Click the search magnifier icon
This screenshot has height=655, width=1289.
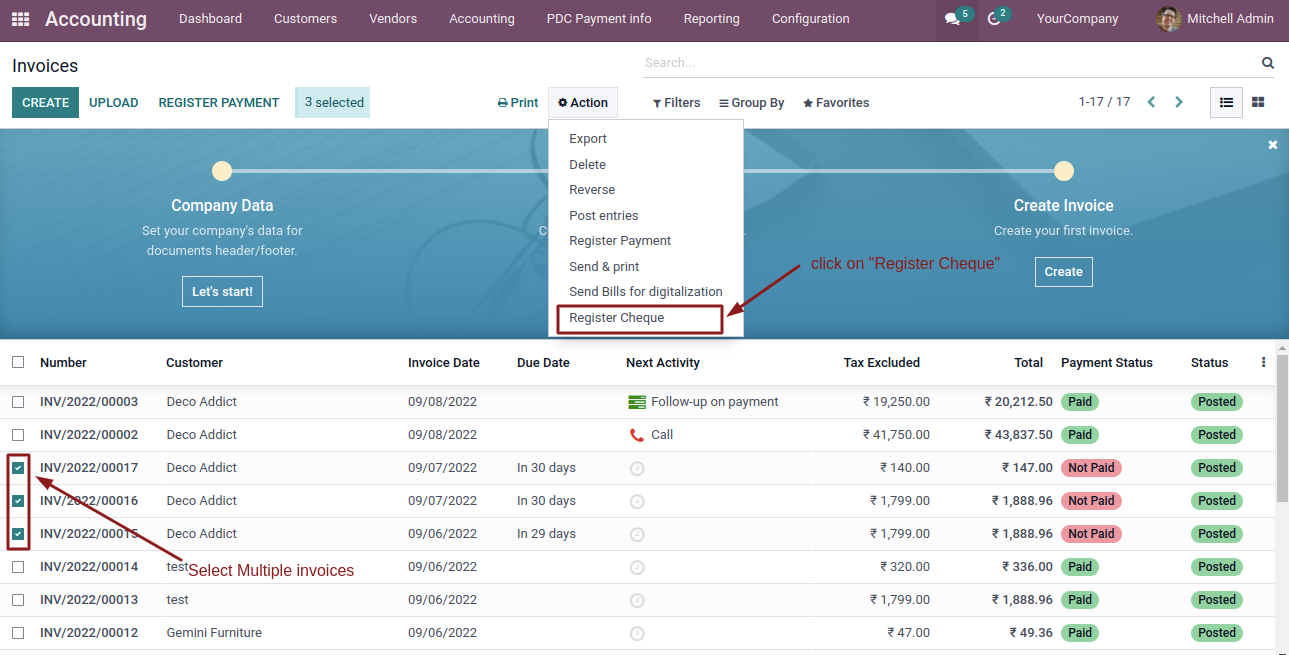point(1268,63)
